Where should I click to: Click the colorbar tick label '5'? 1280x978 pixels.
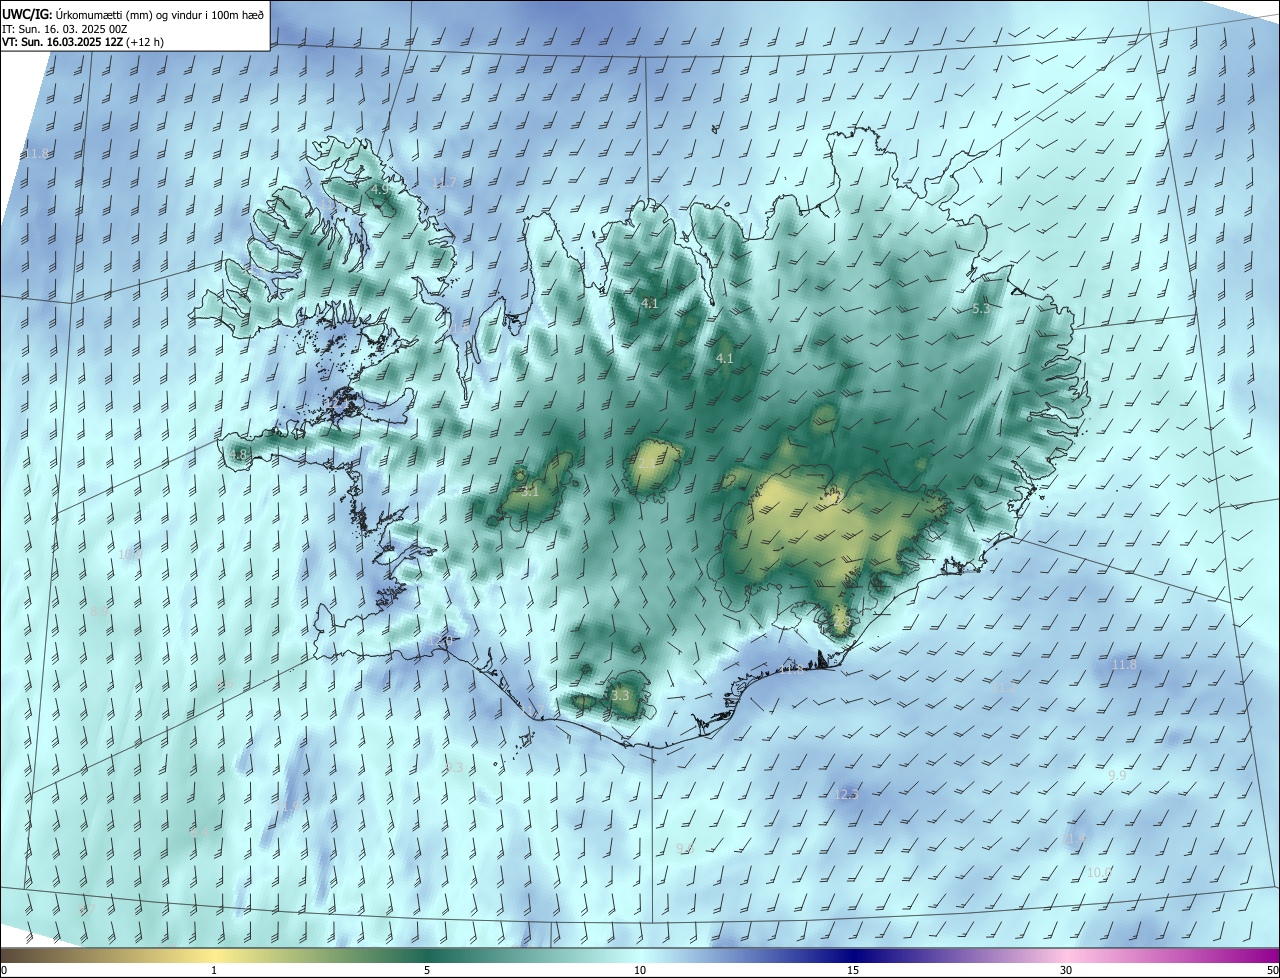pos(427,971)
